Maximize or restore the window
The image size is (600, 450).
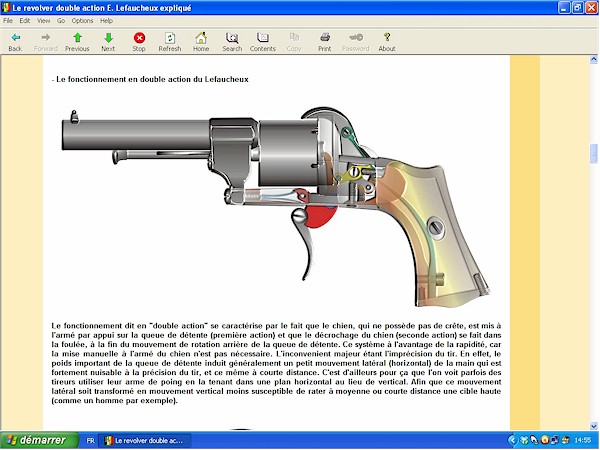[x=578, y=8]
